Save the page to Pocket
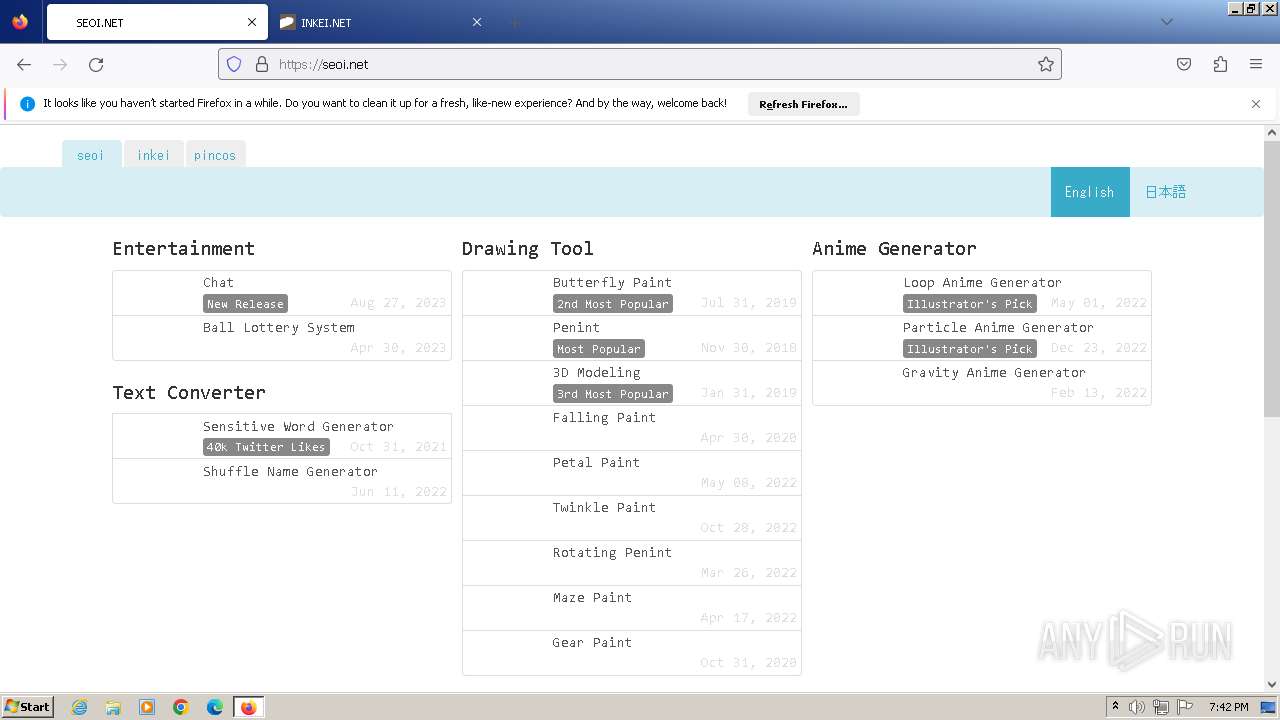 (x=1184, y=64)
